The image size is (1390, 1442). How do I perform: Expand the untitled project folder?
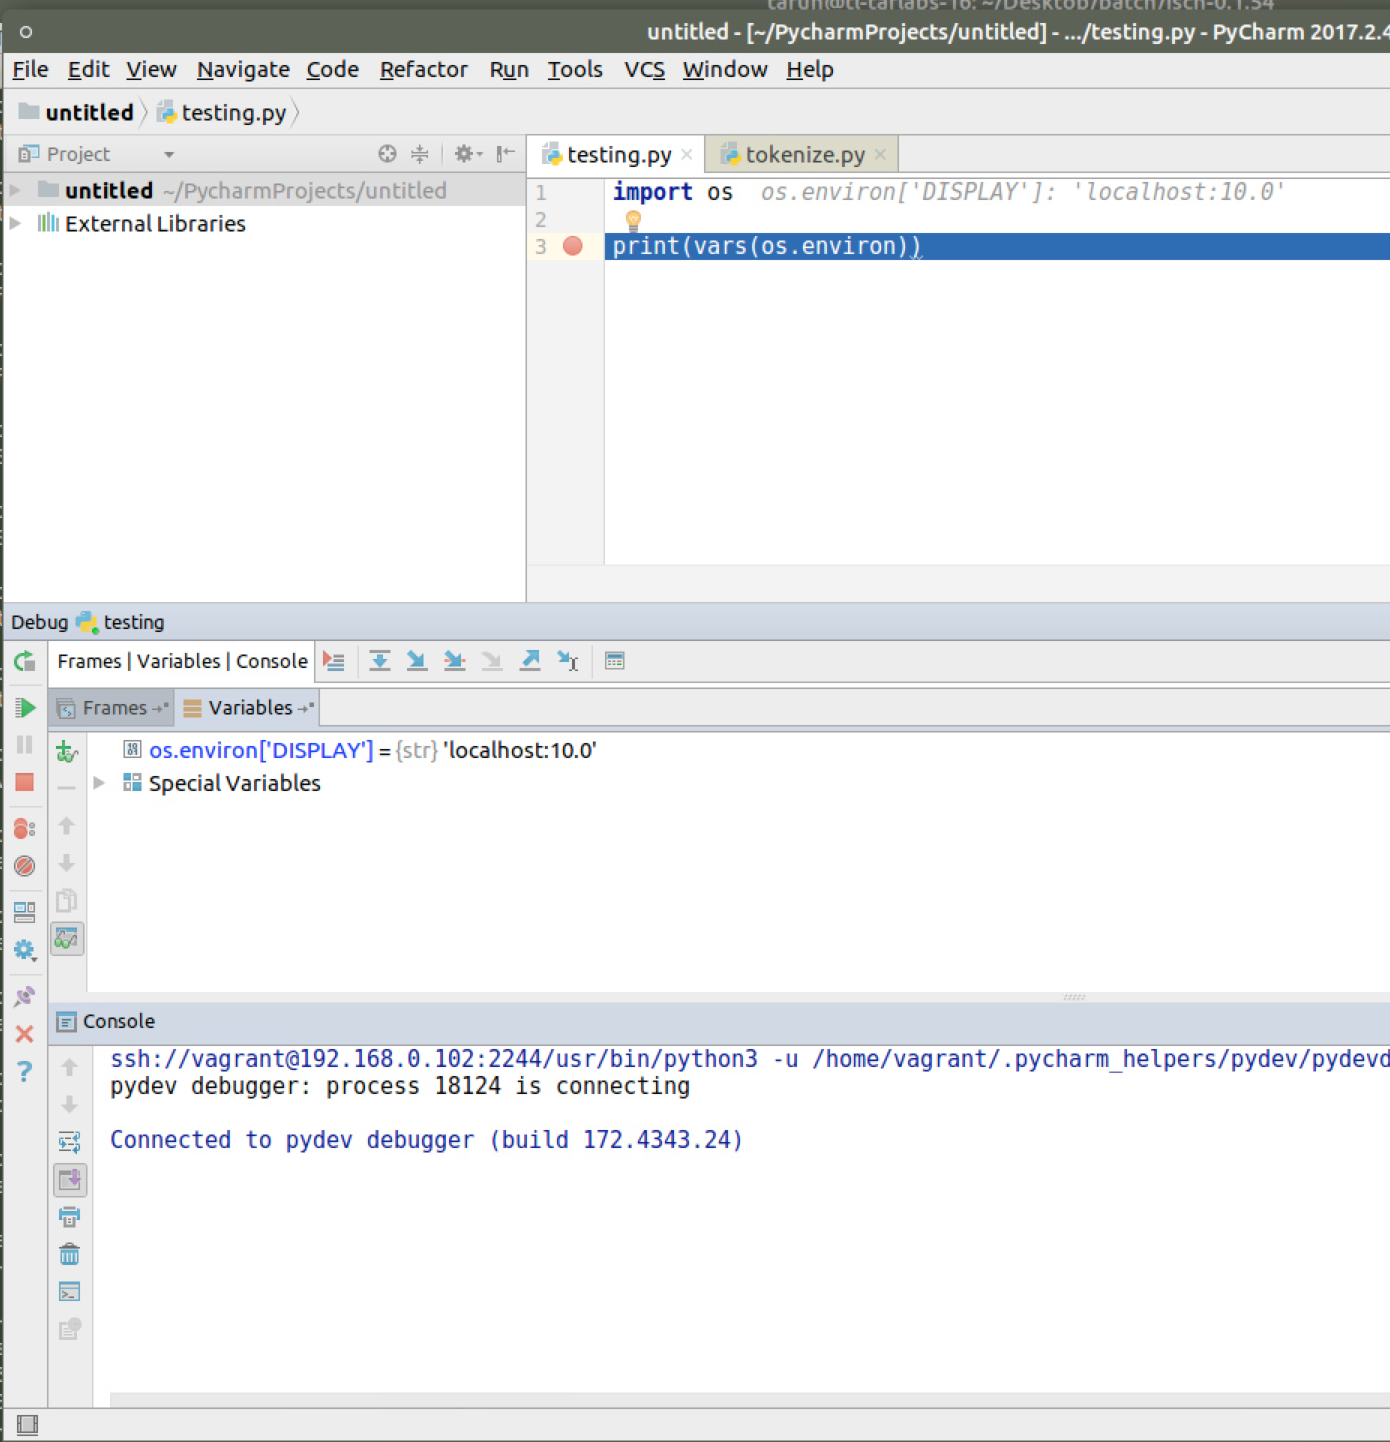[16, 190]
